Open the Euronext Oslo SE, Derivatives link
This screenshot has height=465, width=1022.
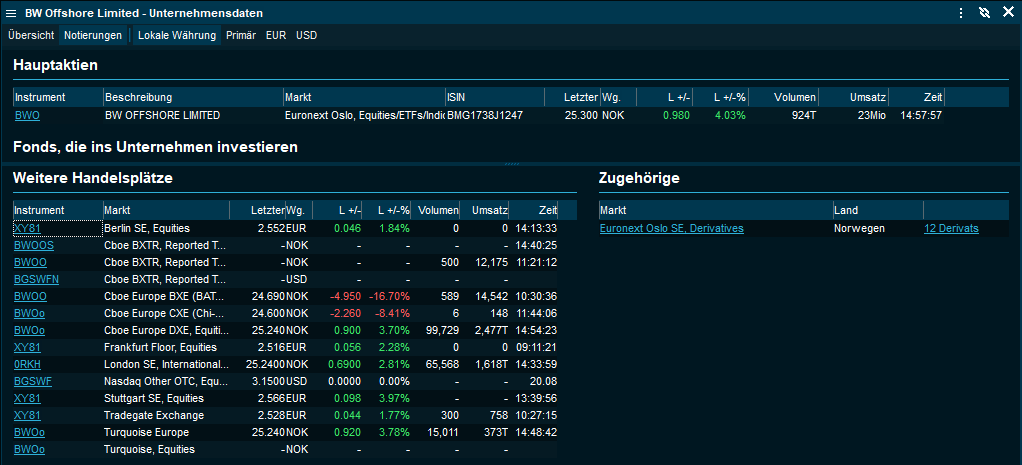click(x=671, y=229)
